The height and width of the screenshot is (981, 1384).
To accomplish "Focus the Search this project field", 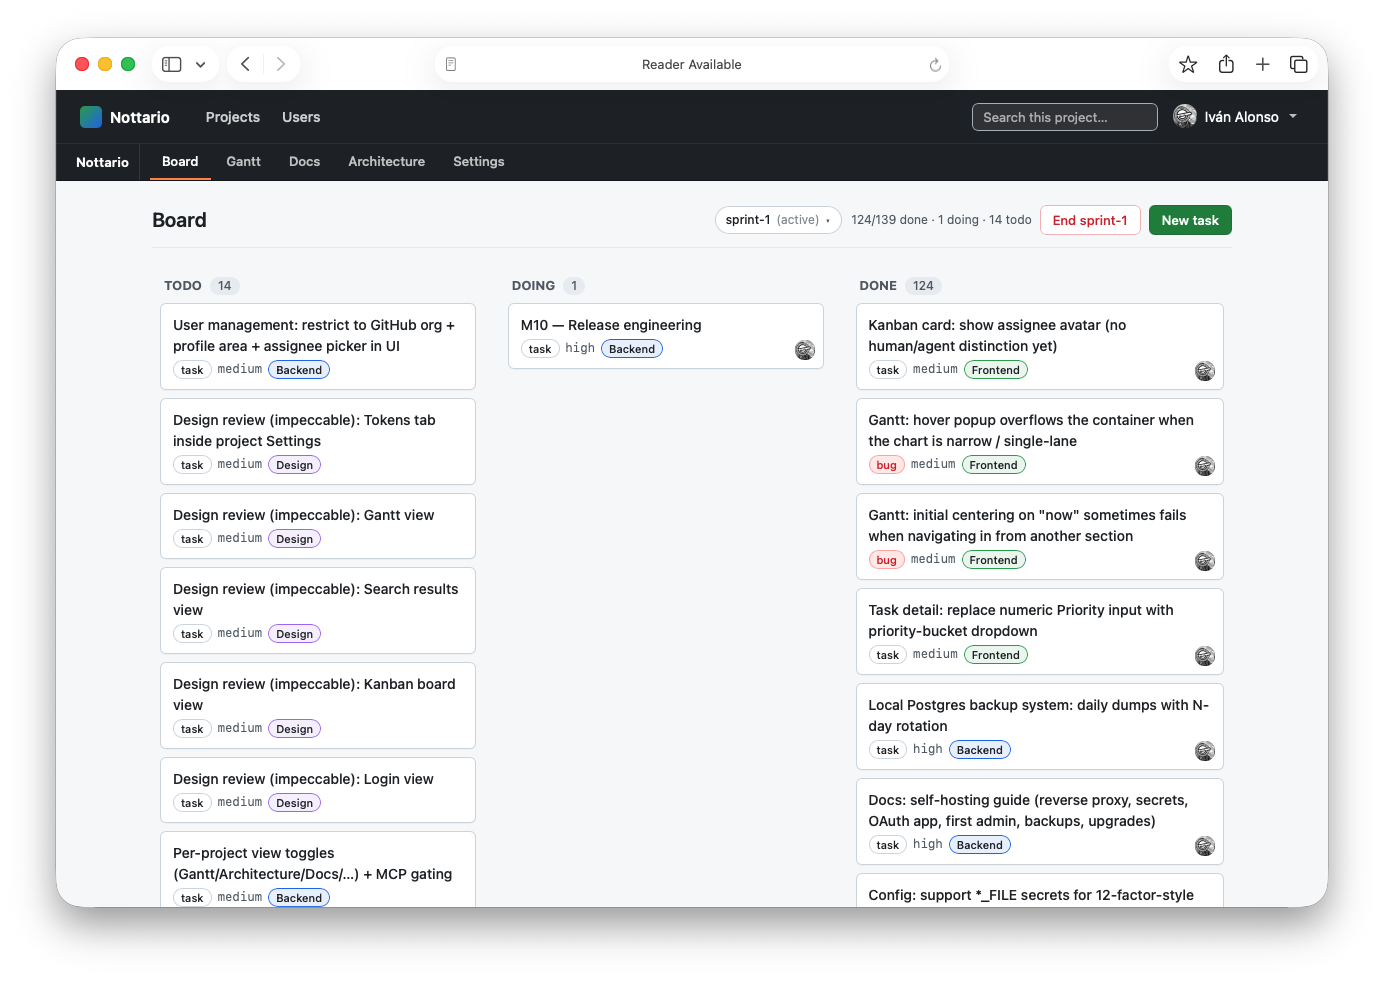I will 1065,117.
